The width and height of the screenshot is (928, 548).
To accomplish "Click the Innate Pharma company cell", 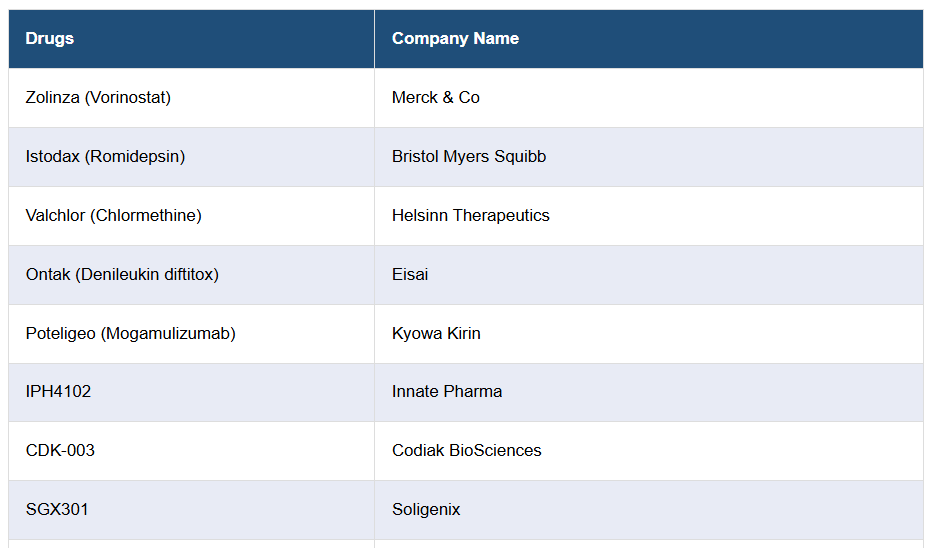I will (x=447, y=392).
